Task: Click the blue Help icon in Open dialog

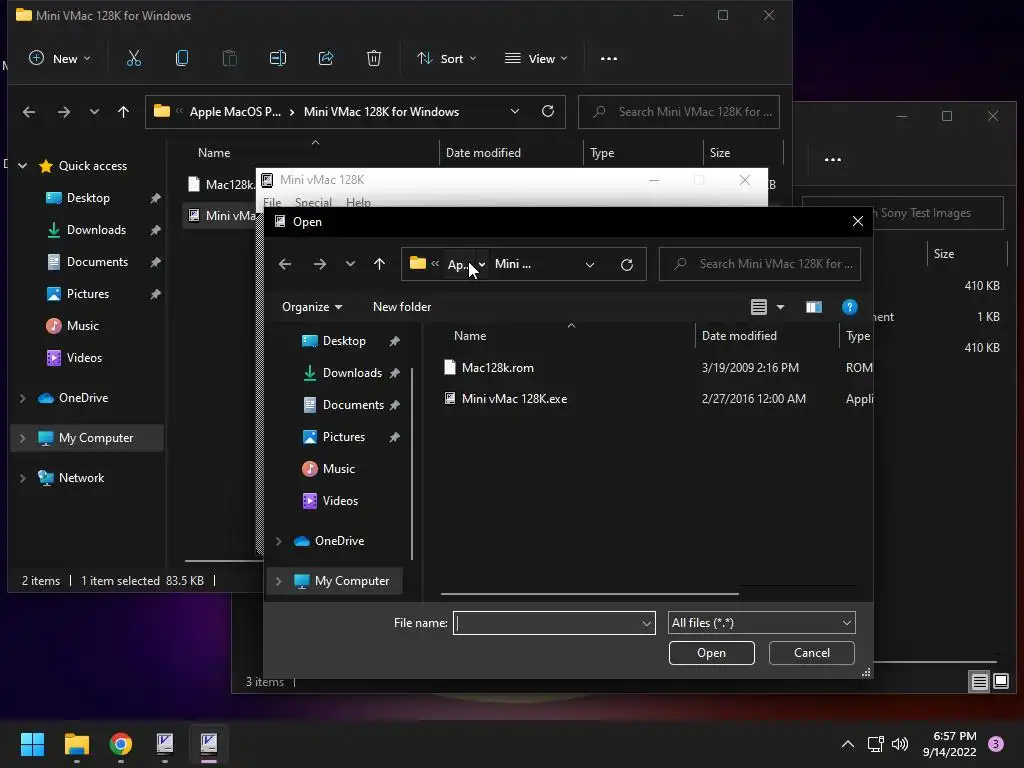Action: tap(850, 307)
